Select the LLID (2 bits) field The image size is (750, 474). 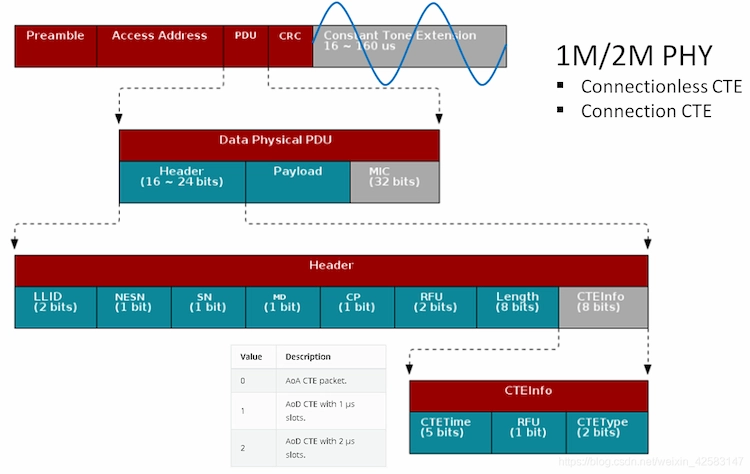click(x=55, y=307)
